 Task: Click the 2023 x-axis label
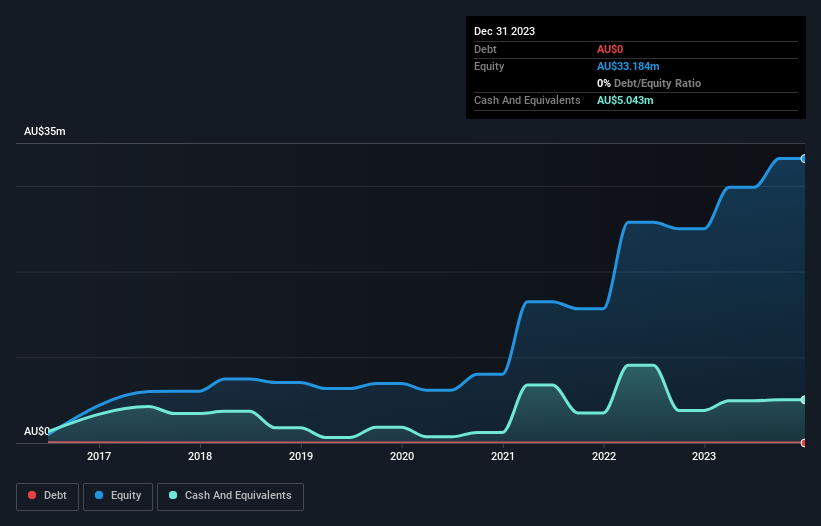pyautogui.click(x=704, y=456)
